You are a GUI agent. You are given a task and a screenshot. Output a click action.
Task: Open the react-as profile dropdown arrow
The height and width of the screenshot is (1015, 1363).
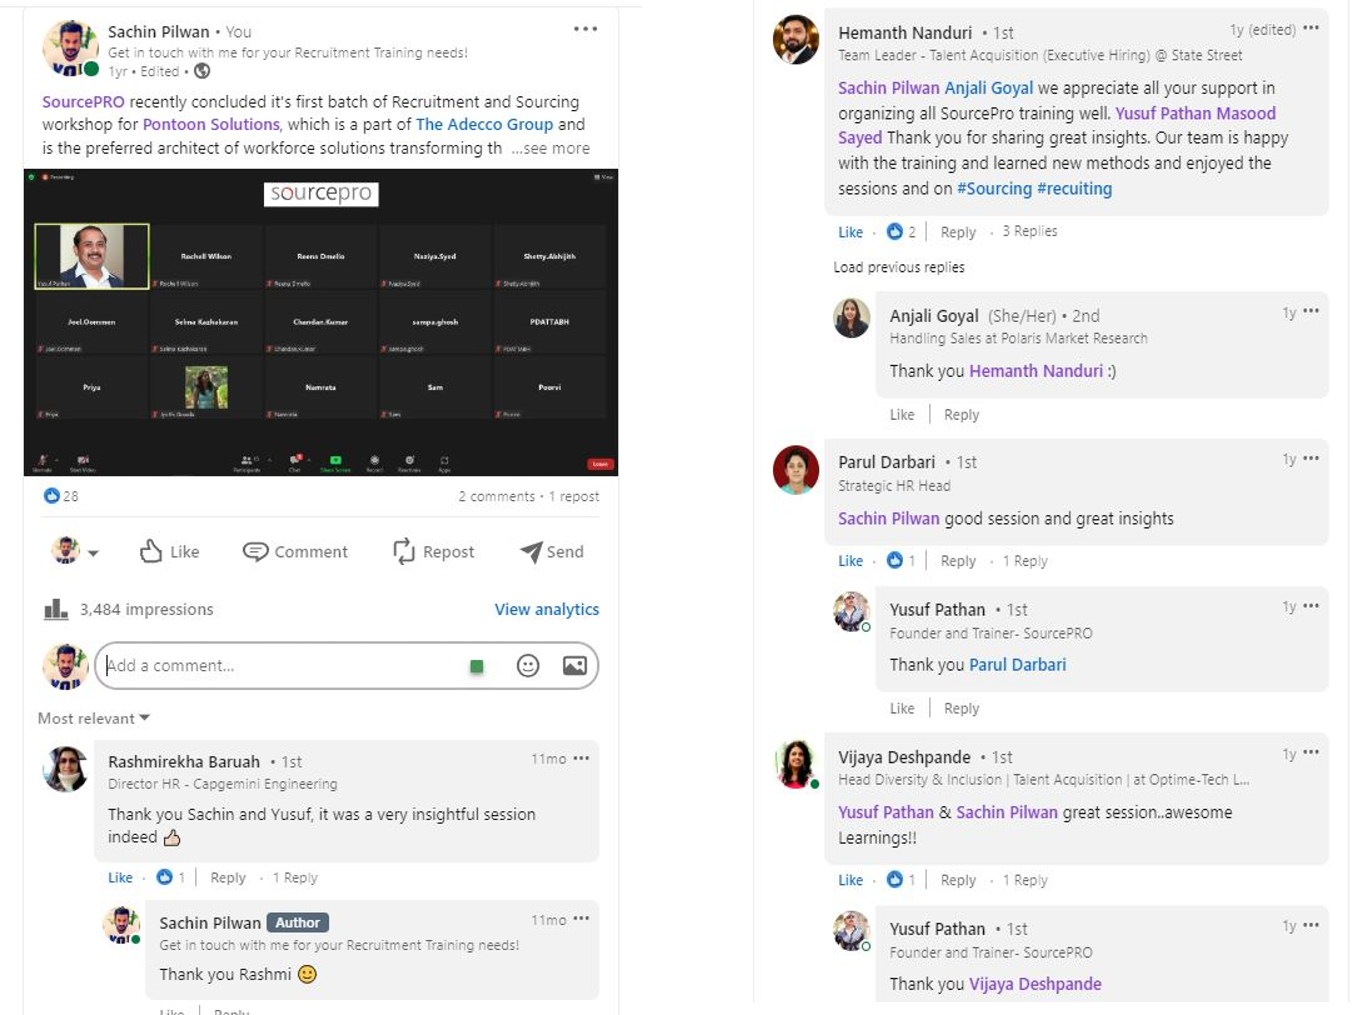[93, 552]
